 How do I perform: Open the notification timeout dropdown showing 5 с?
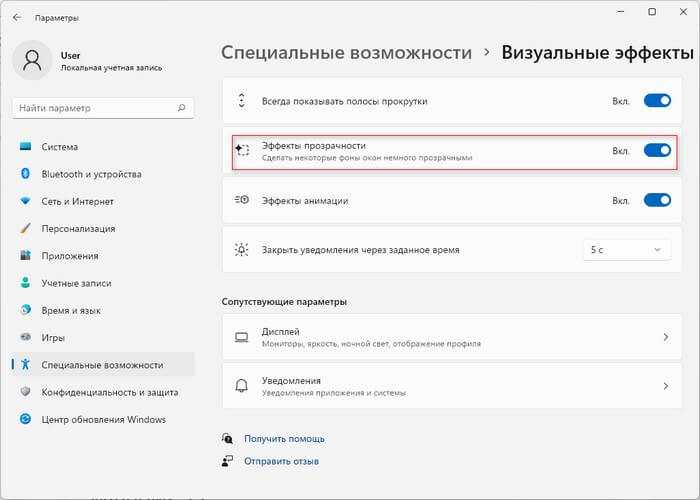[x=627, y=250]
